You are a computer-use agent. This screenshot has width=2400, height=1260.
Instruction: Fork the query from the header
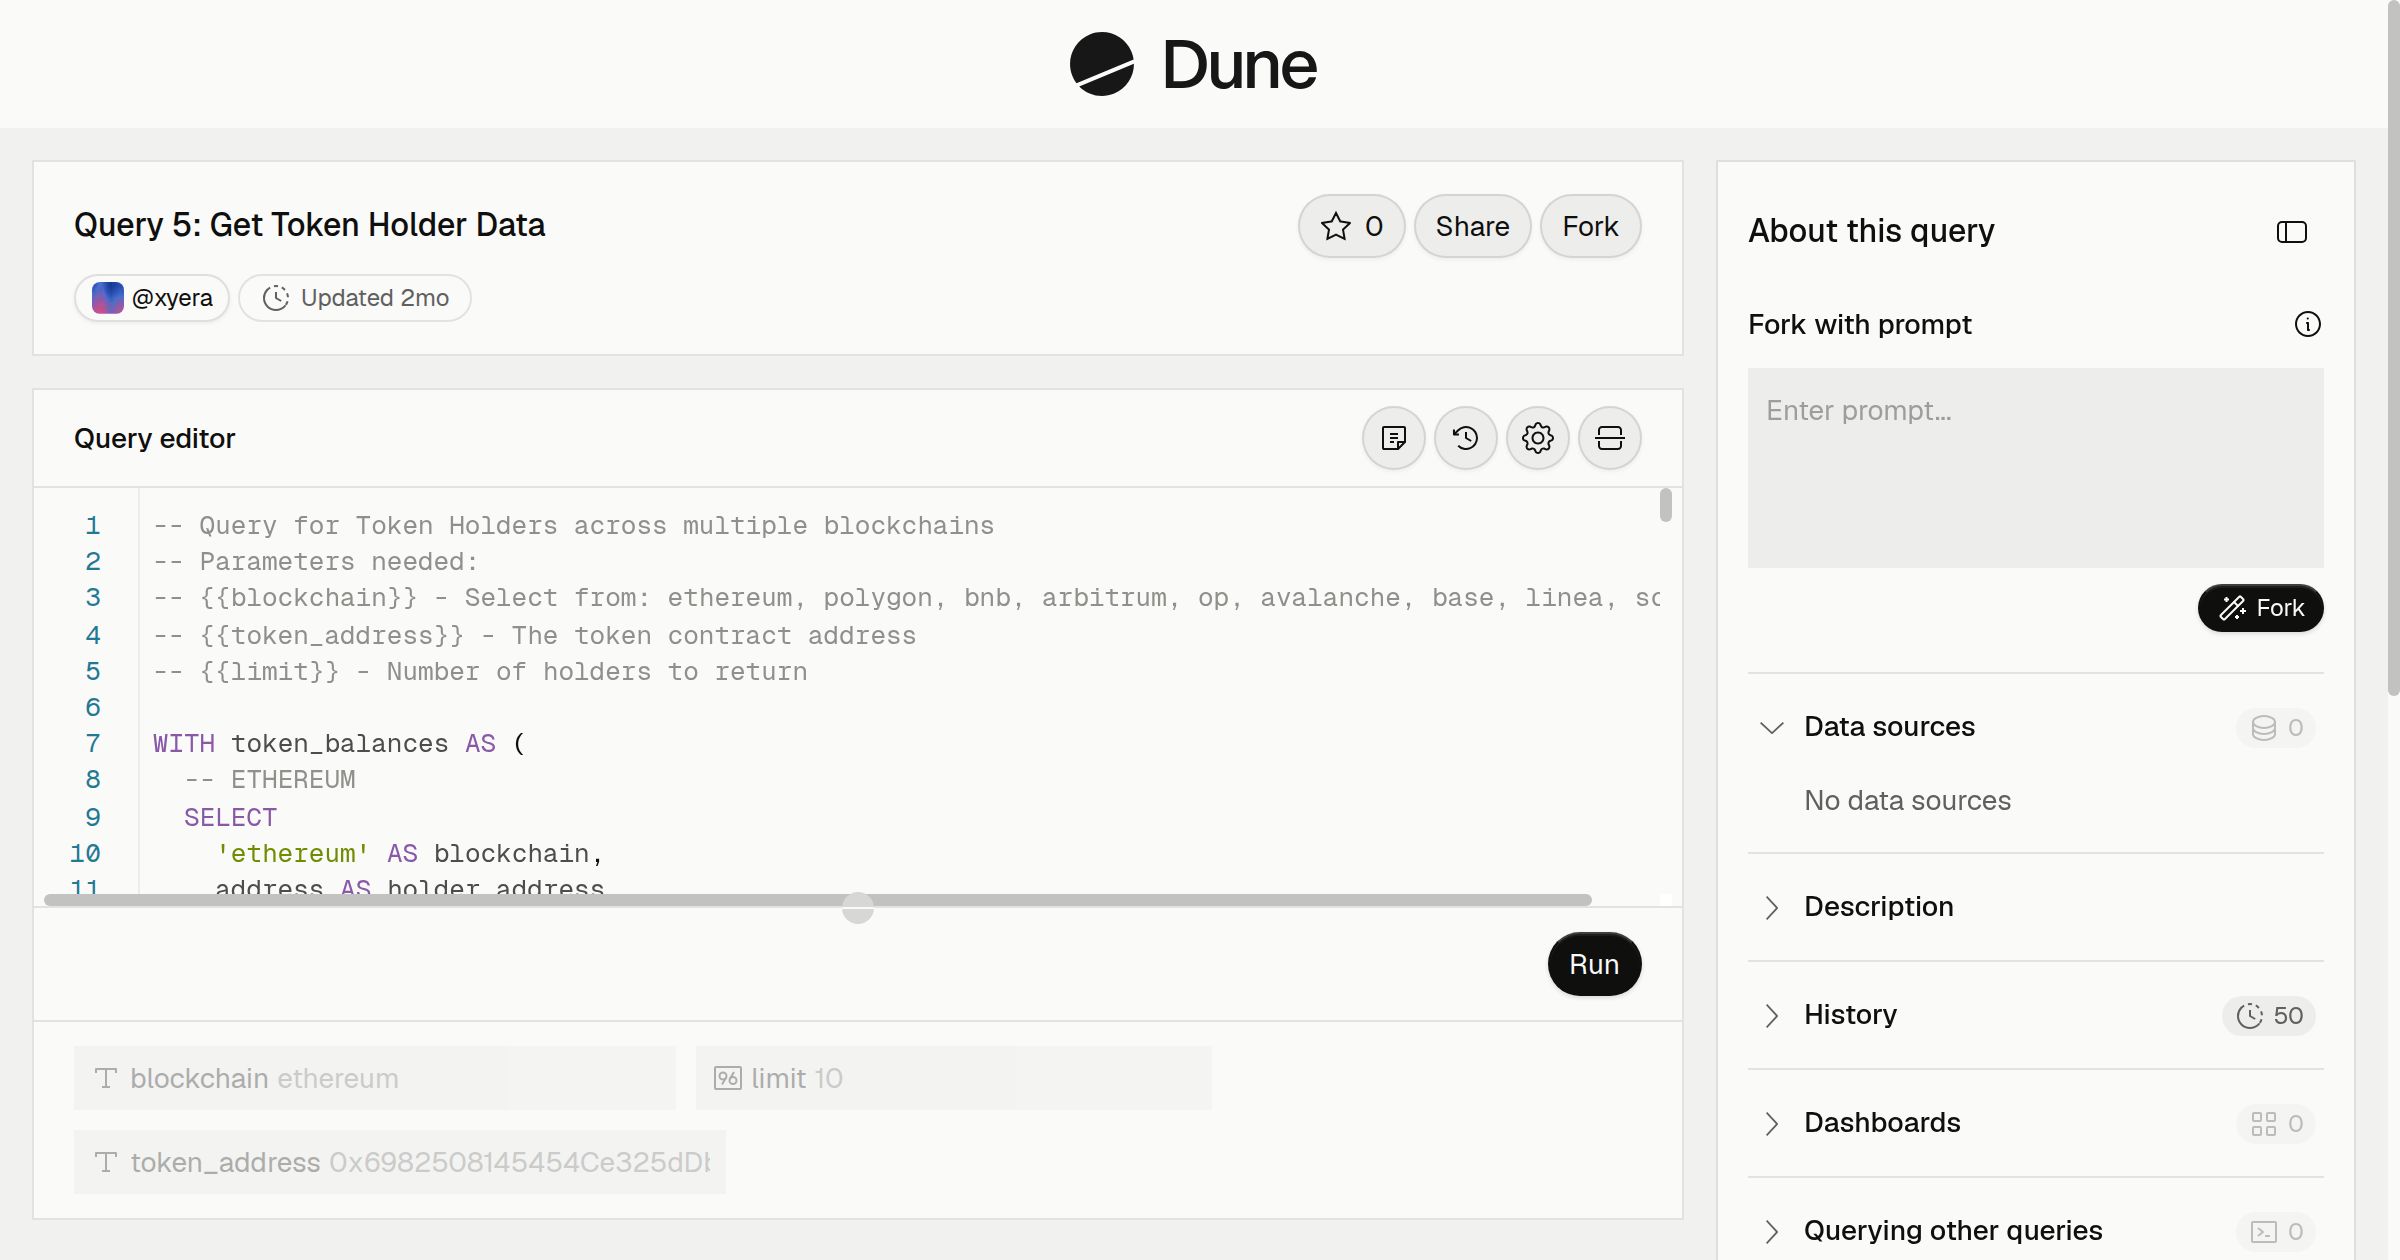point(1590,226)
